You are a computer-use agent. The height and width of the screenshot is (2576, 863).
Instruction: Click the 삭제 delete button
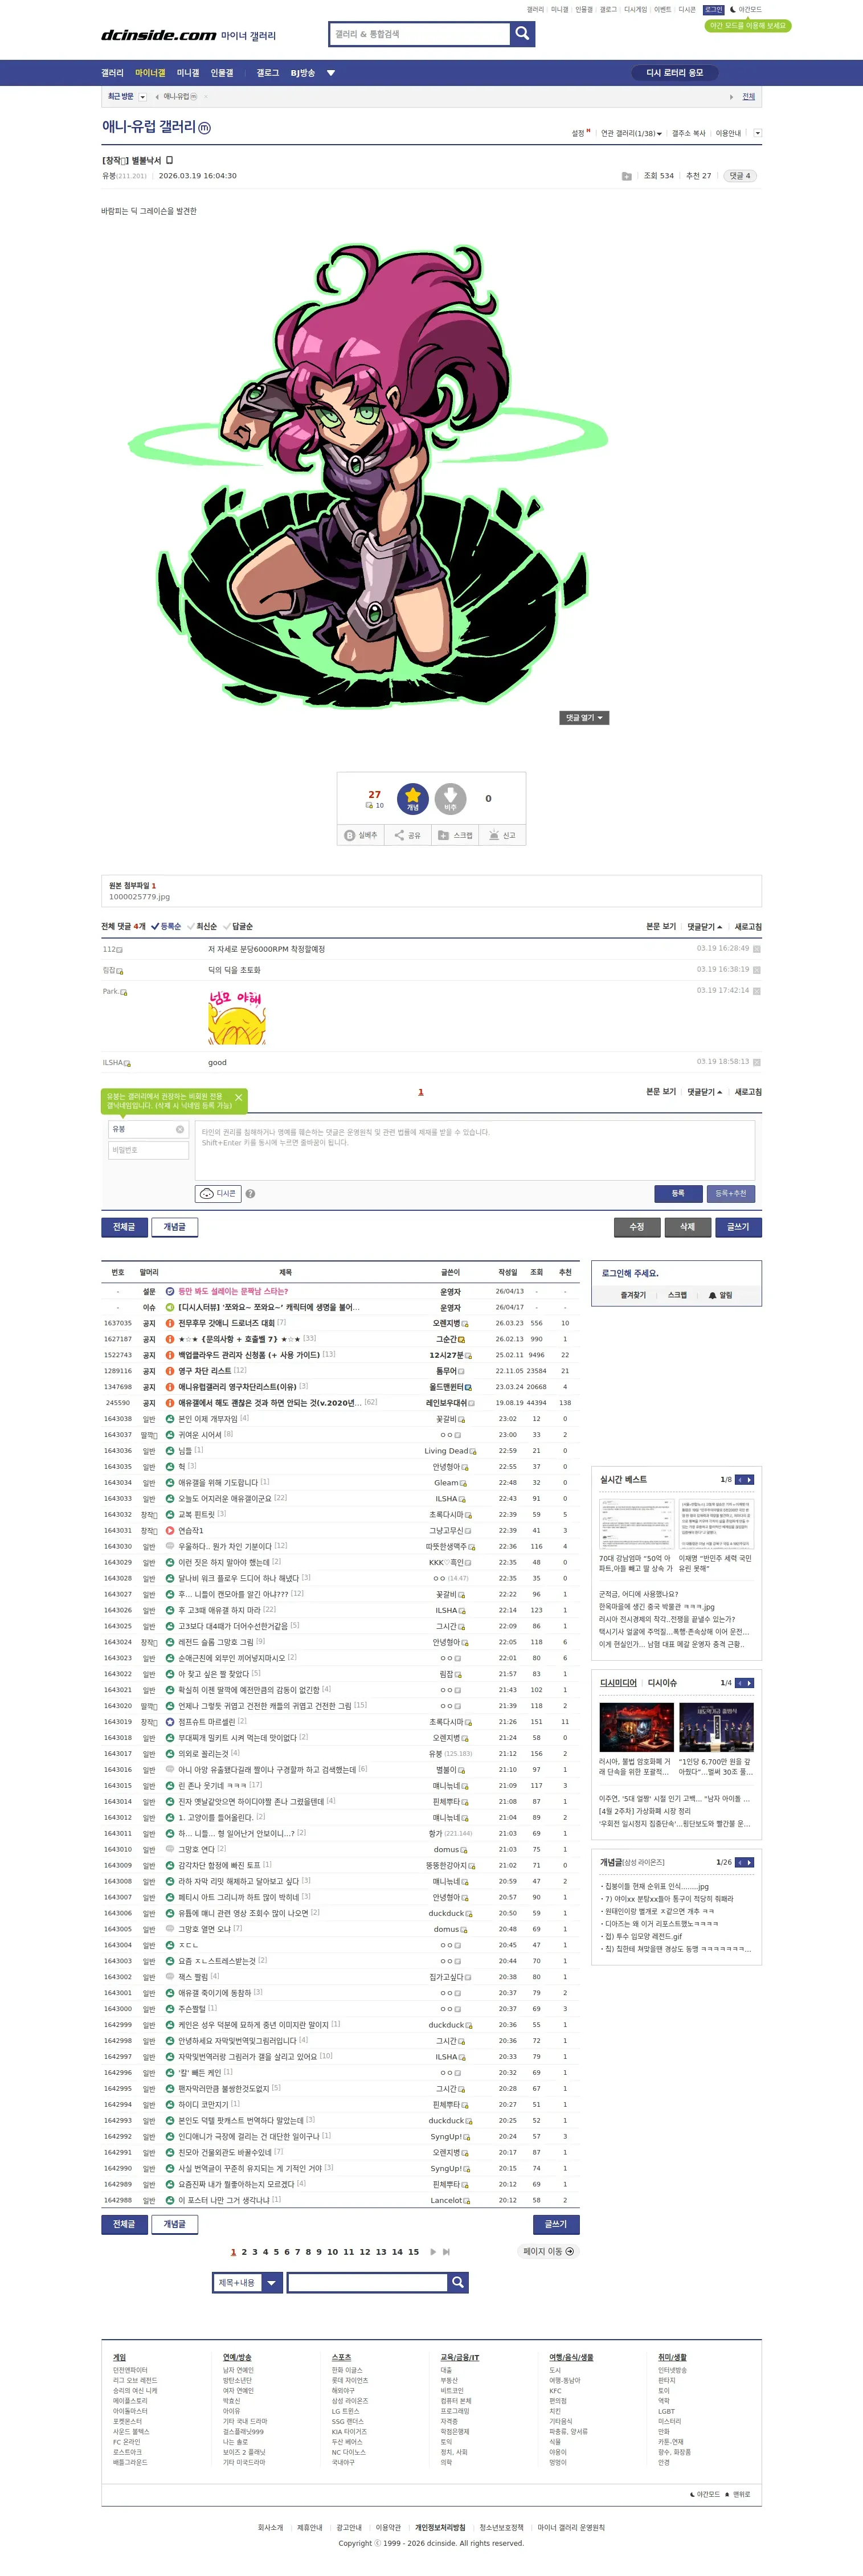(687, 1227)
